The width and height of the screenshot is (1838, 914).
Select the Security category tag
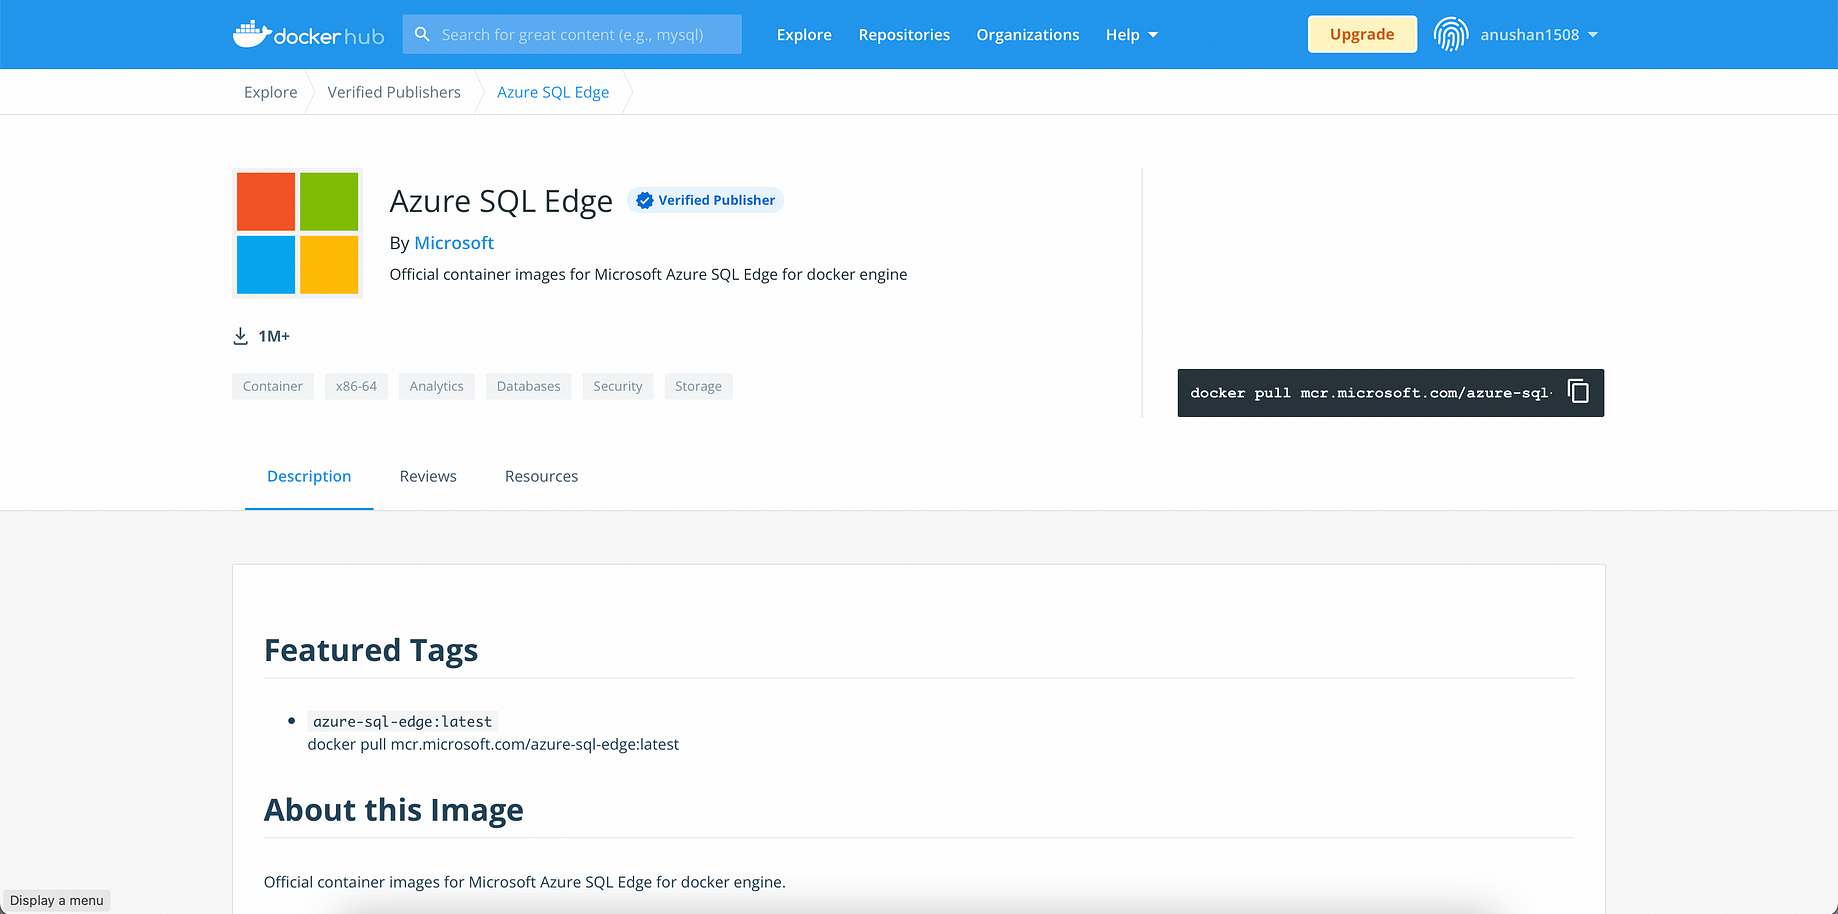click(618, 386)
